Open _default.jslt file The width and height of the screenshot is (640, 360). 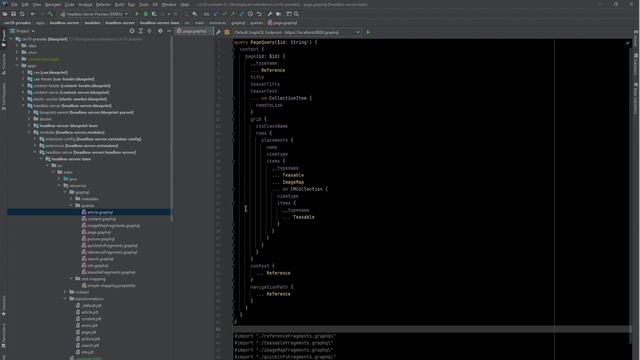point(89,306)
